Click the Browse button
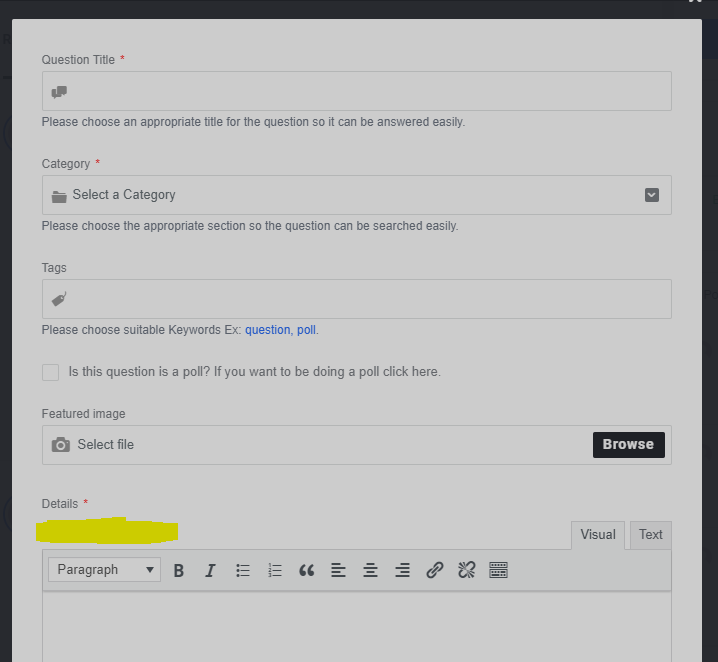 629,445
